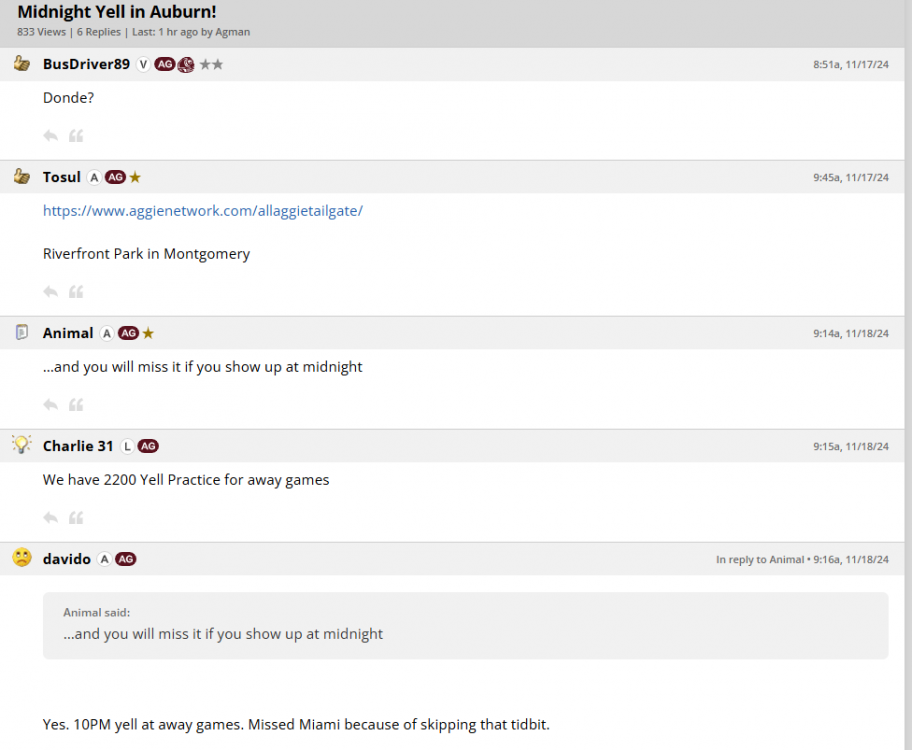
Task: Open the aggienetwork.com allaggietailgate link
Action: pyautogui.click(x=202, y=211)
